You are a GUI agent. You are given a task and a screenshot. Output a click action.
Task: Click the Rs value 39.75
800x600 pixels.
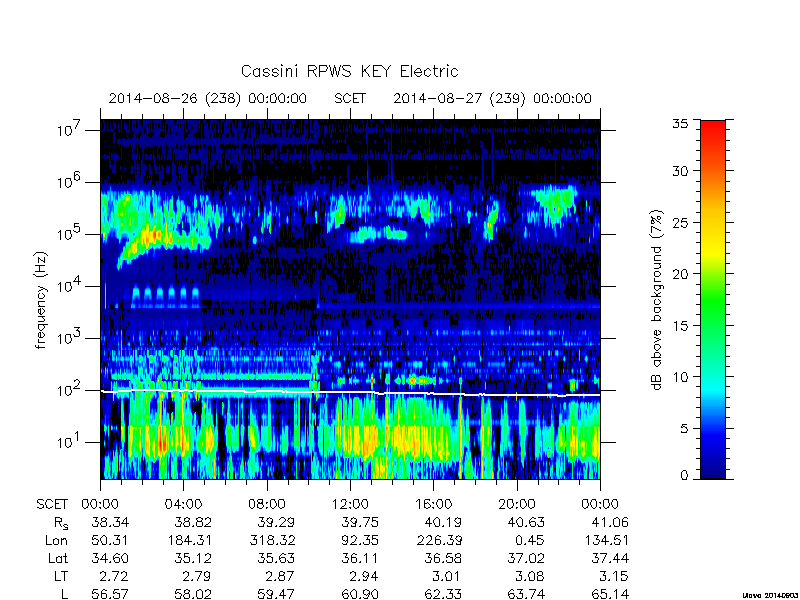[360, 522]
